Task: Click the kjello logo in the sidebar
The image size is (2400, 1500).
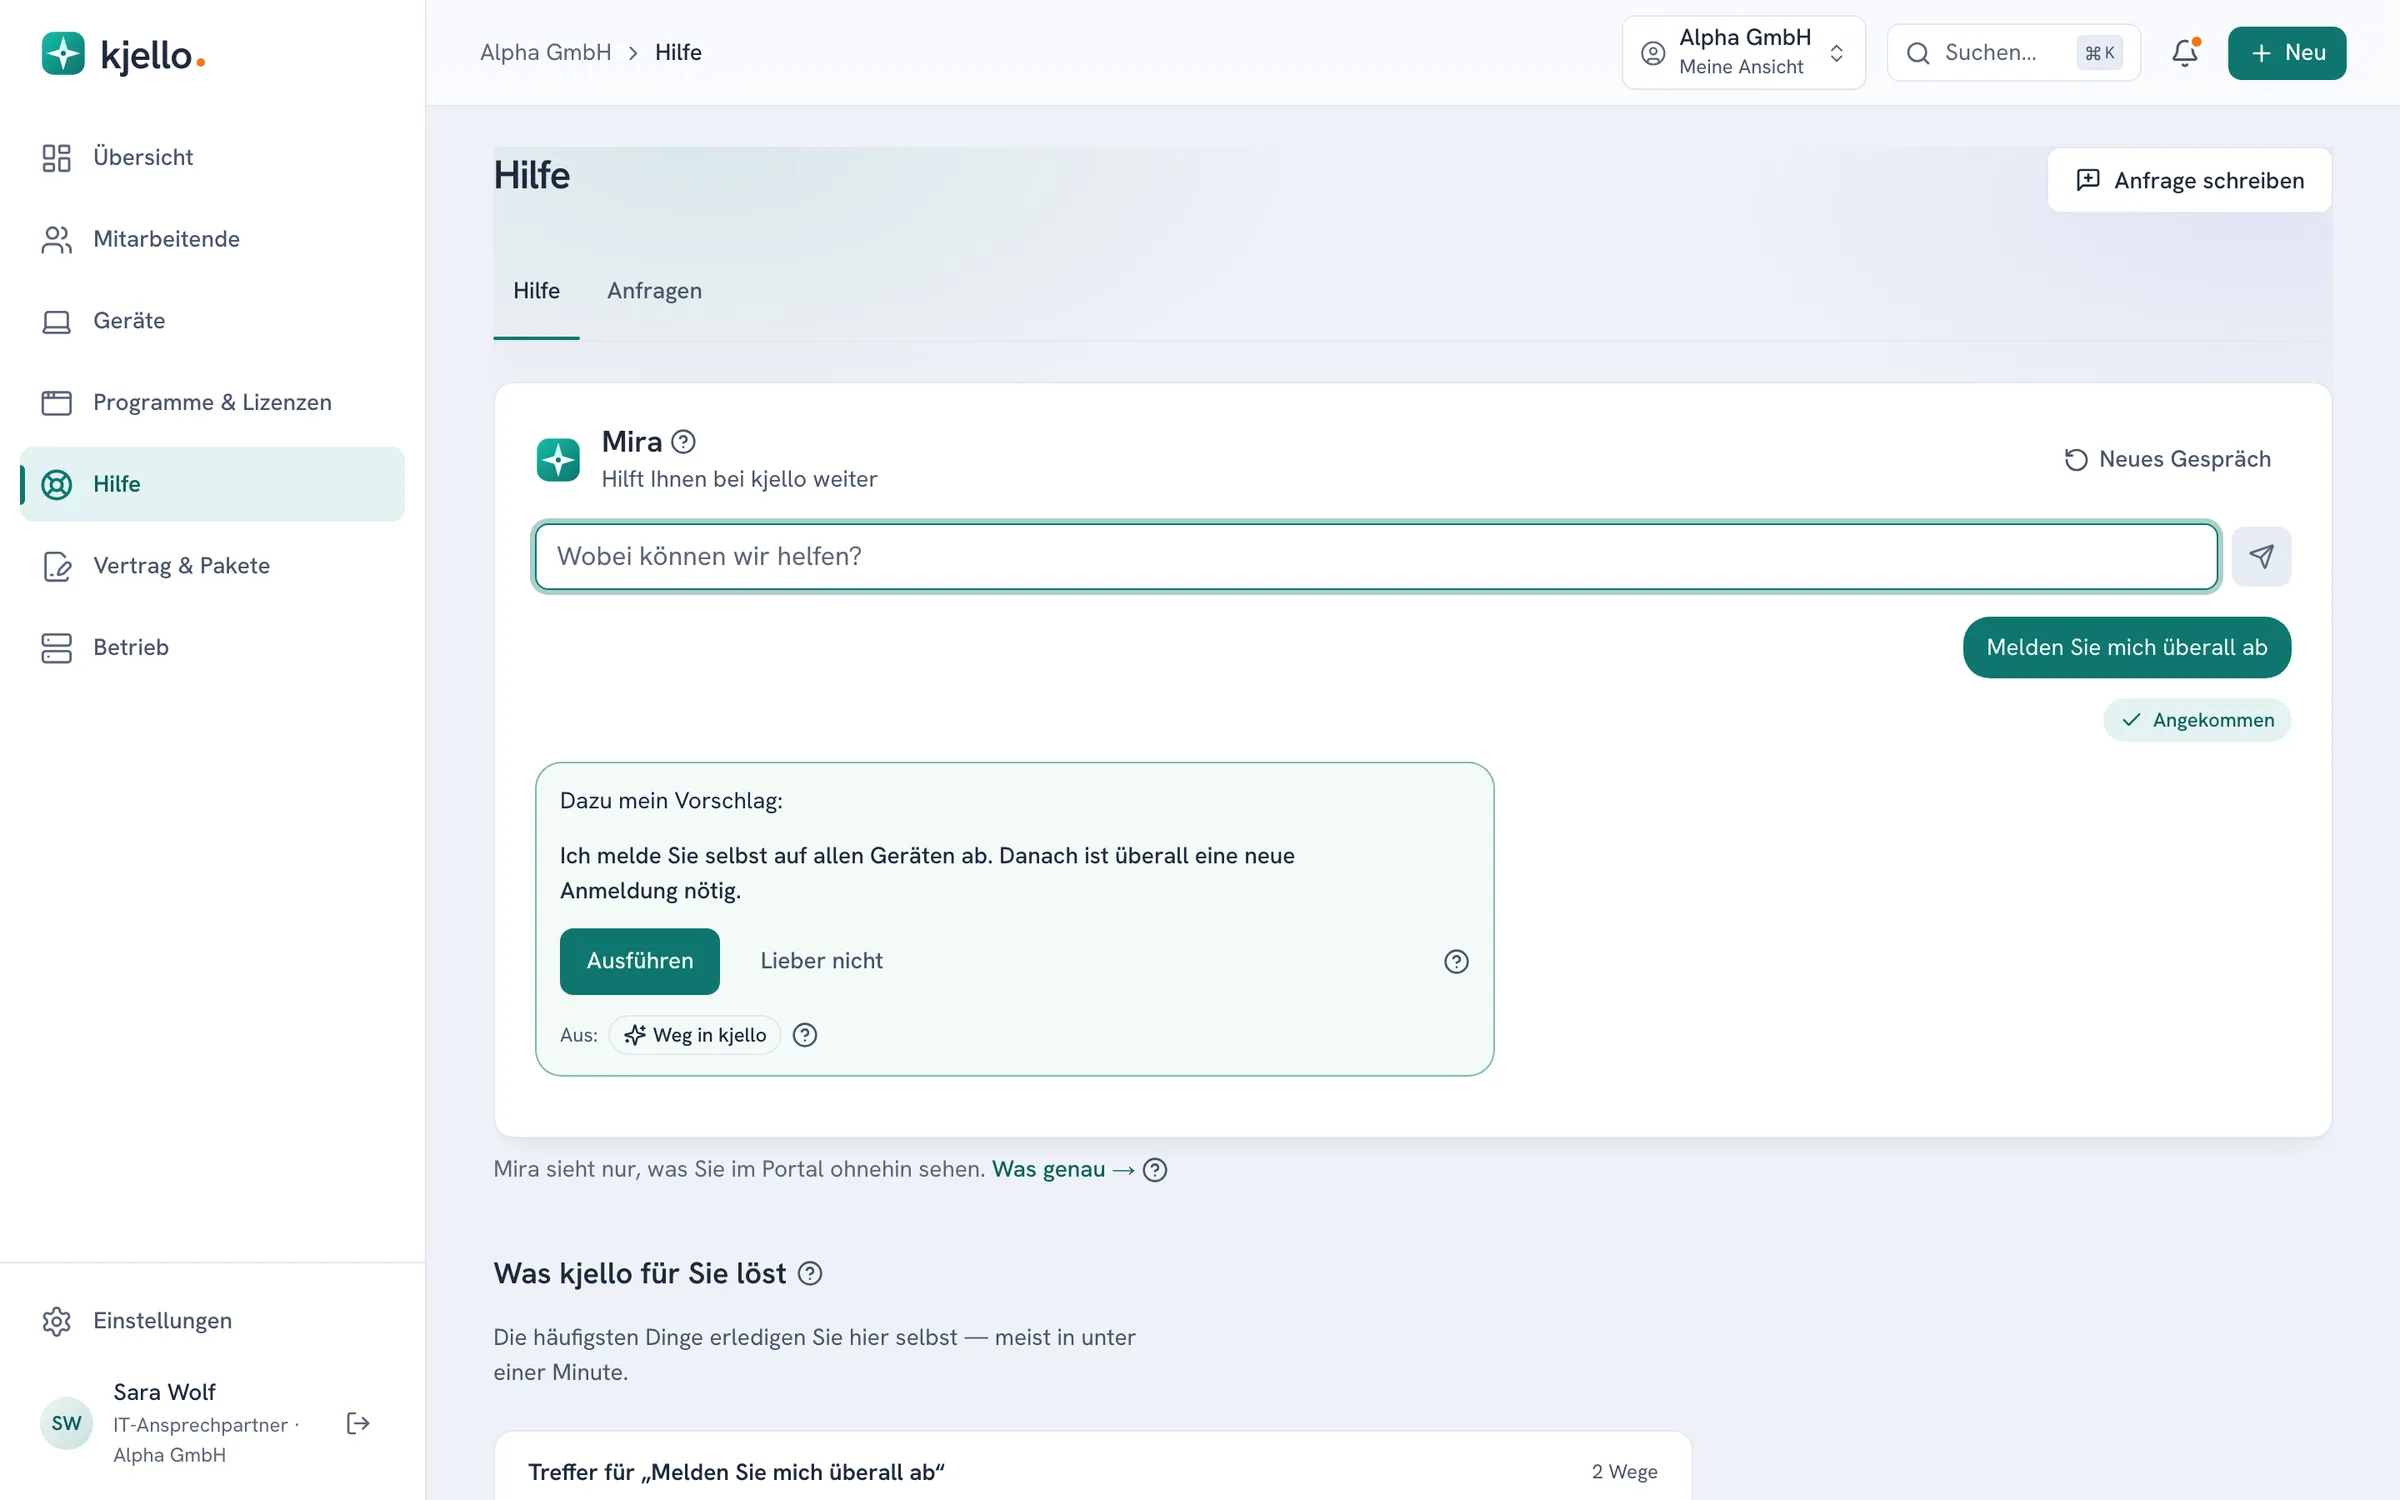Action: pyautogui.click(x=123, y=54)
